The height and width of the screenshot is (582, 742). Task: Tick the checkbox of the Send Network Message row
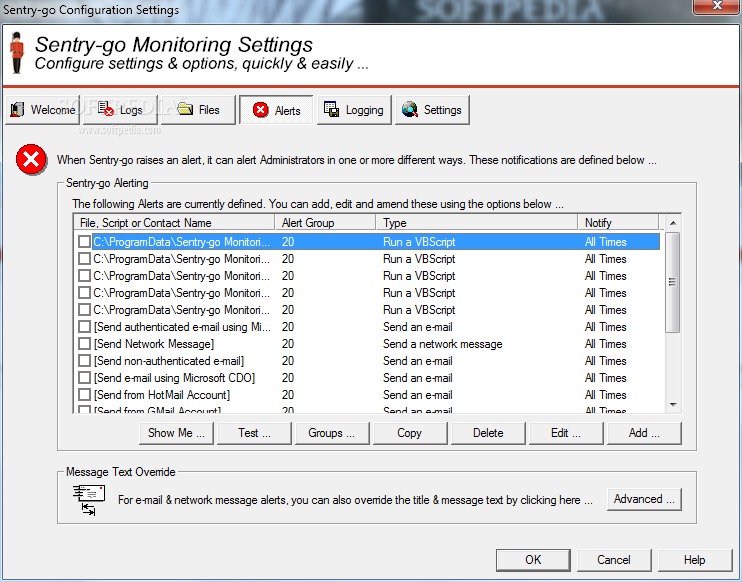click(84, 344)
